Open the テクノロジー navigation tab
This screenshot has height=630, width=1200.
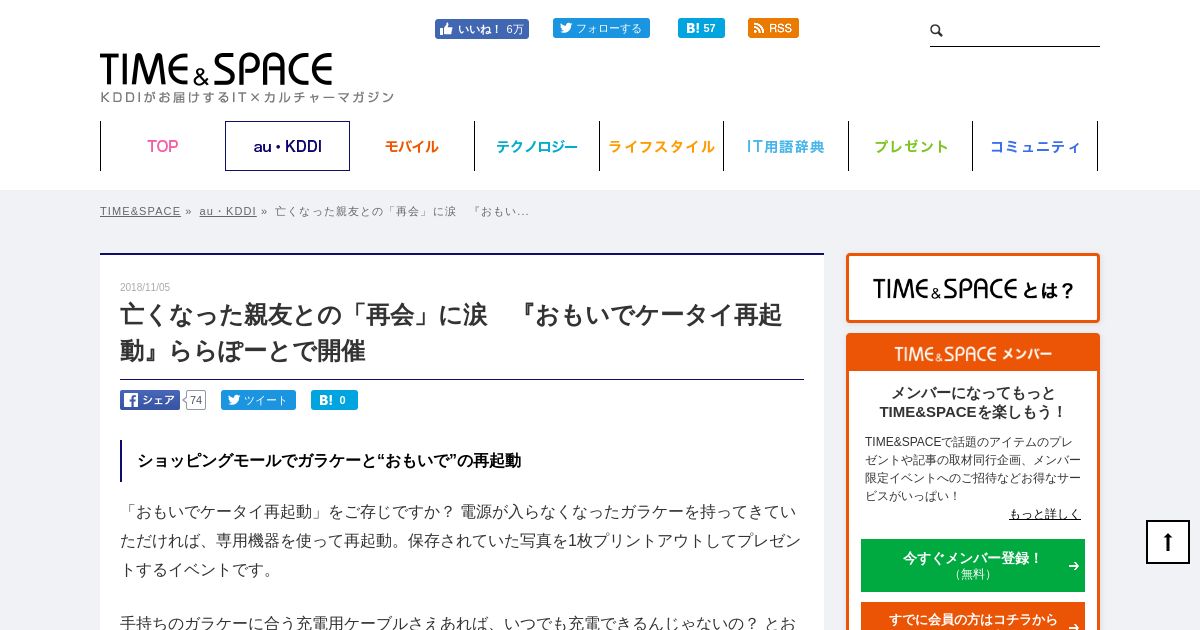click(537, 146)
